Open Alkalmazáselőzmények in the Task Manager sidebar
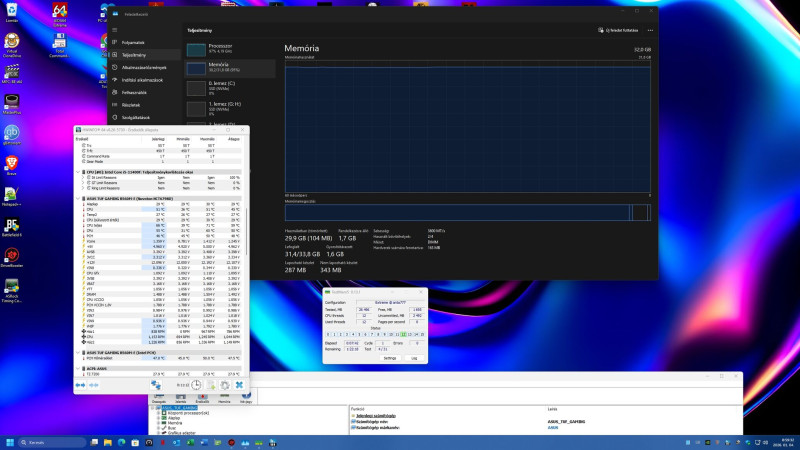800x450 pixels. click(144, 67)
